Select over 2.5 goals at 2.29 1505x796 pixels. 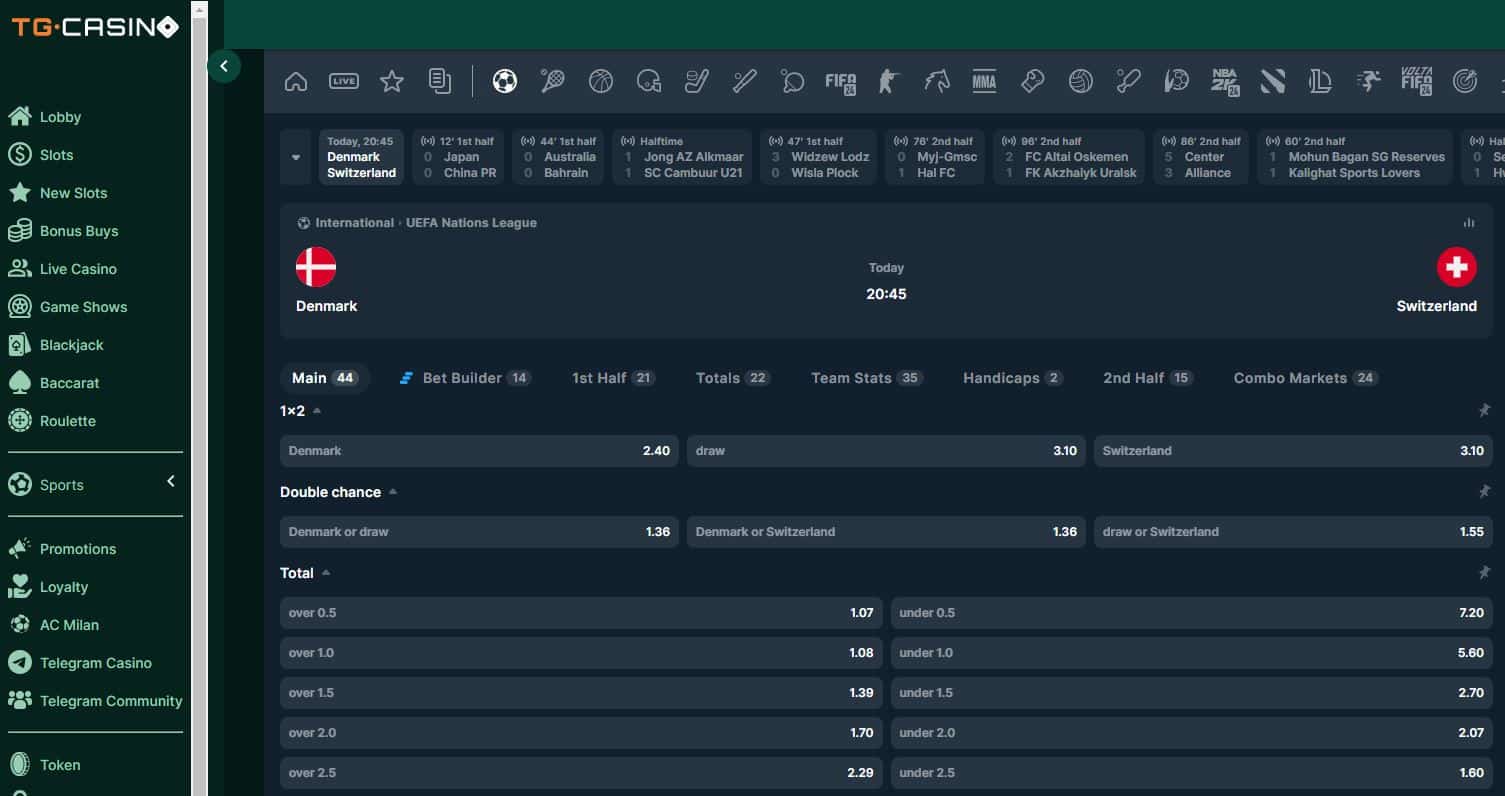[581, 773]
